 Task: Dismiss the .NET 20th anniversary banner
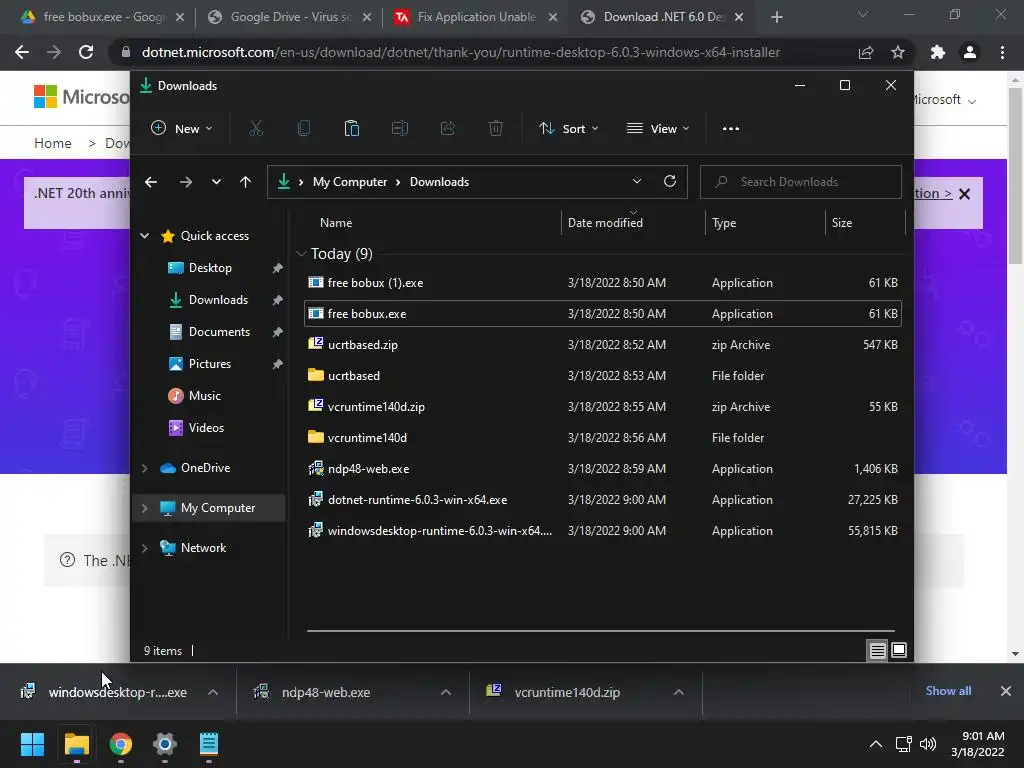pos(965,194)
